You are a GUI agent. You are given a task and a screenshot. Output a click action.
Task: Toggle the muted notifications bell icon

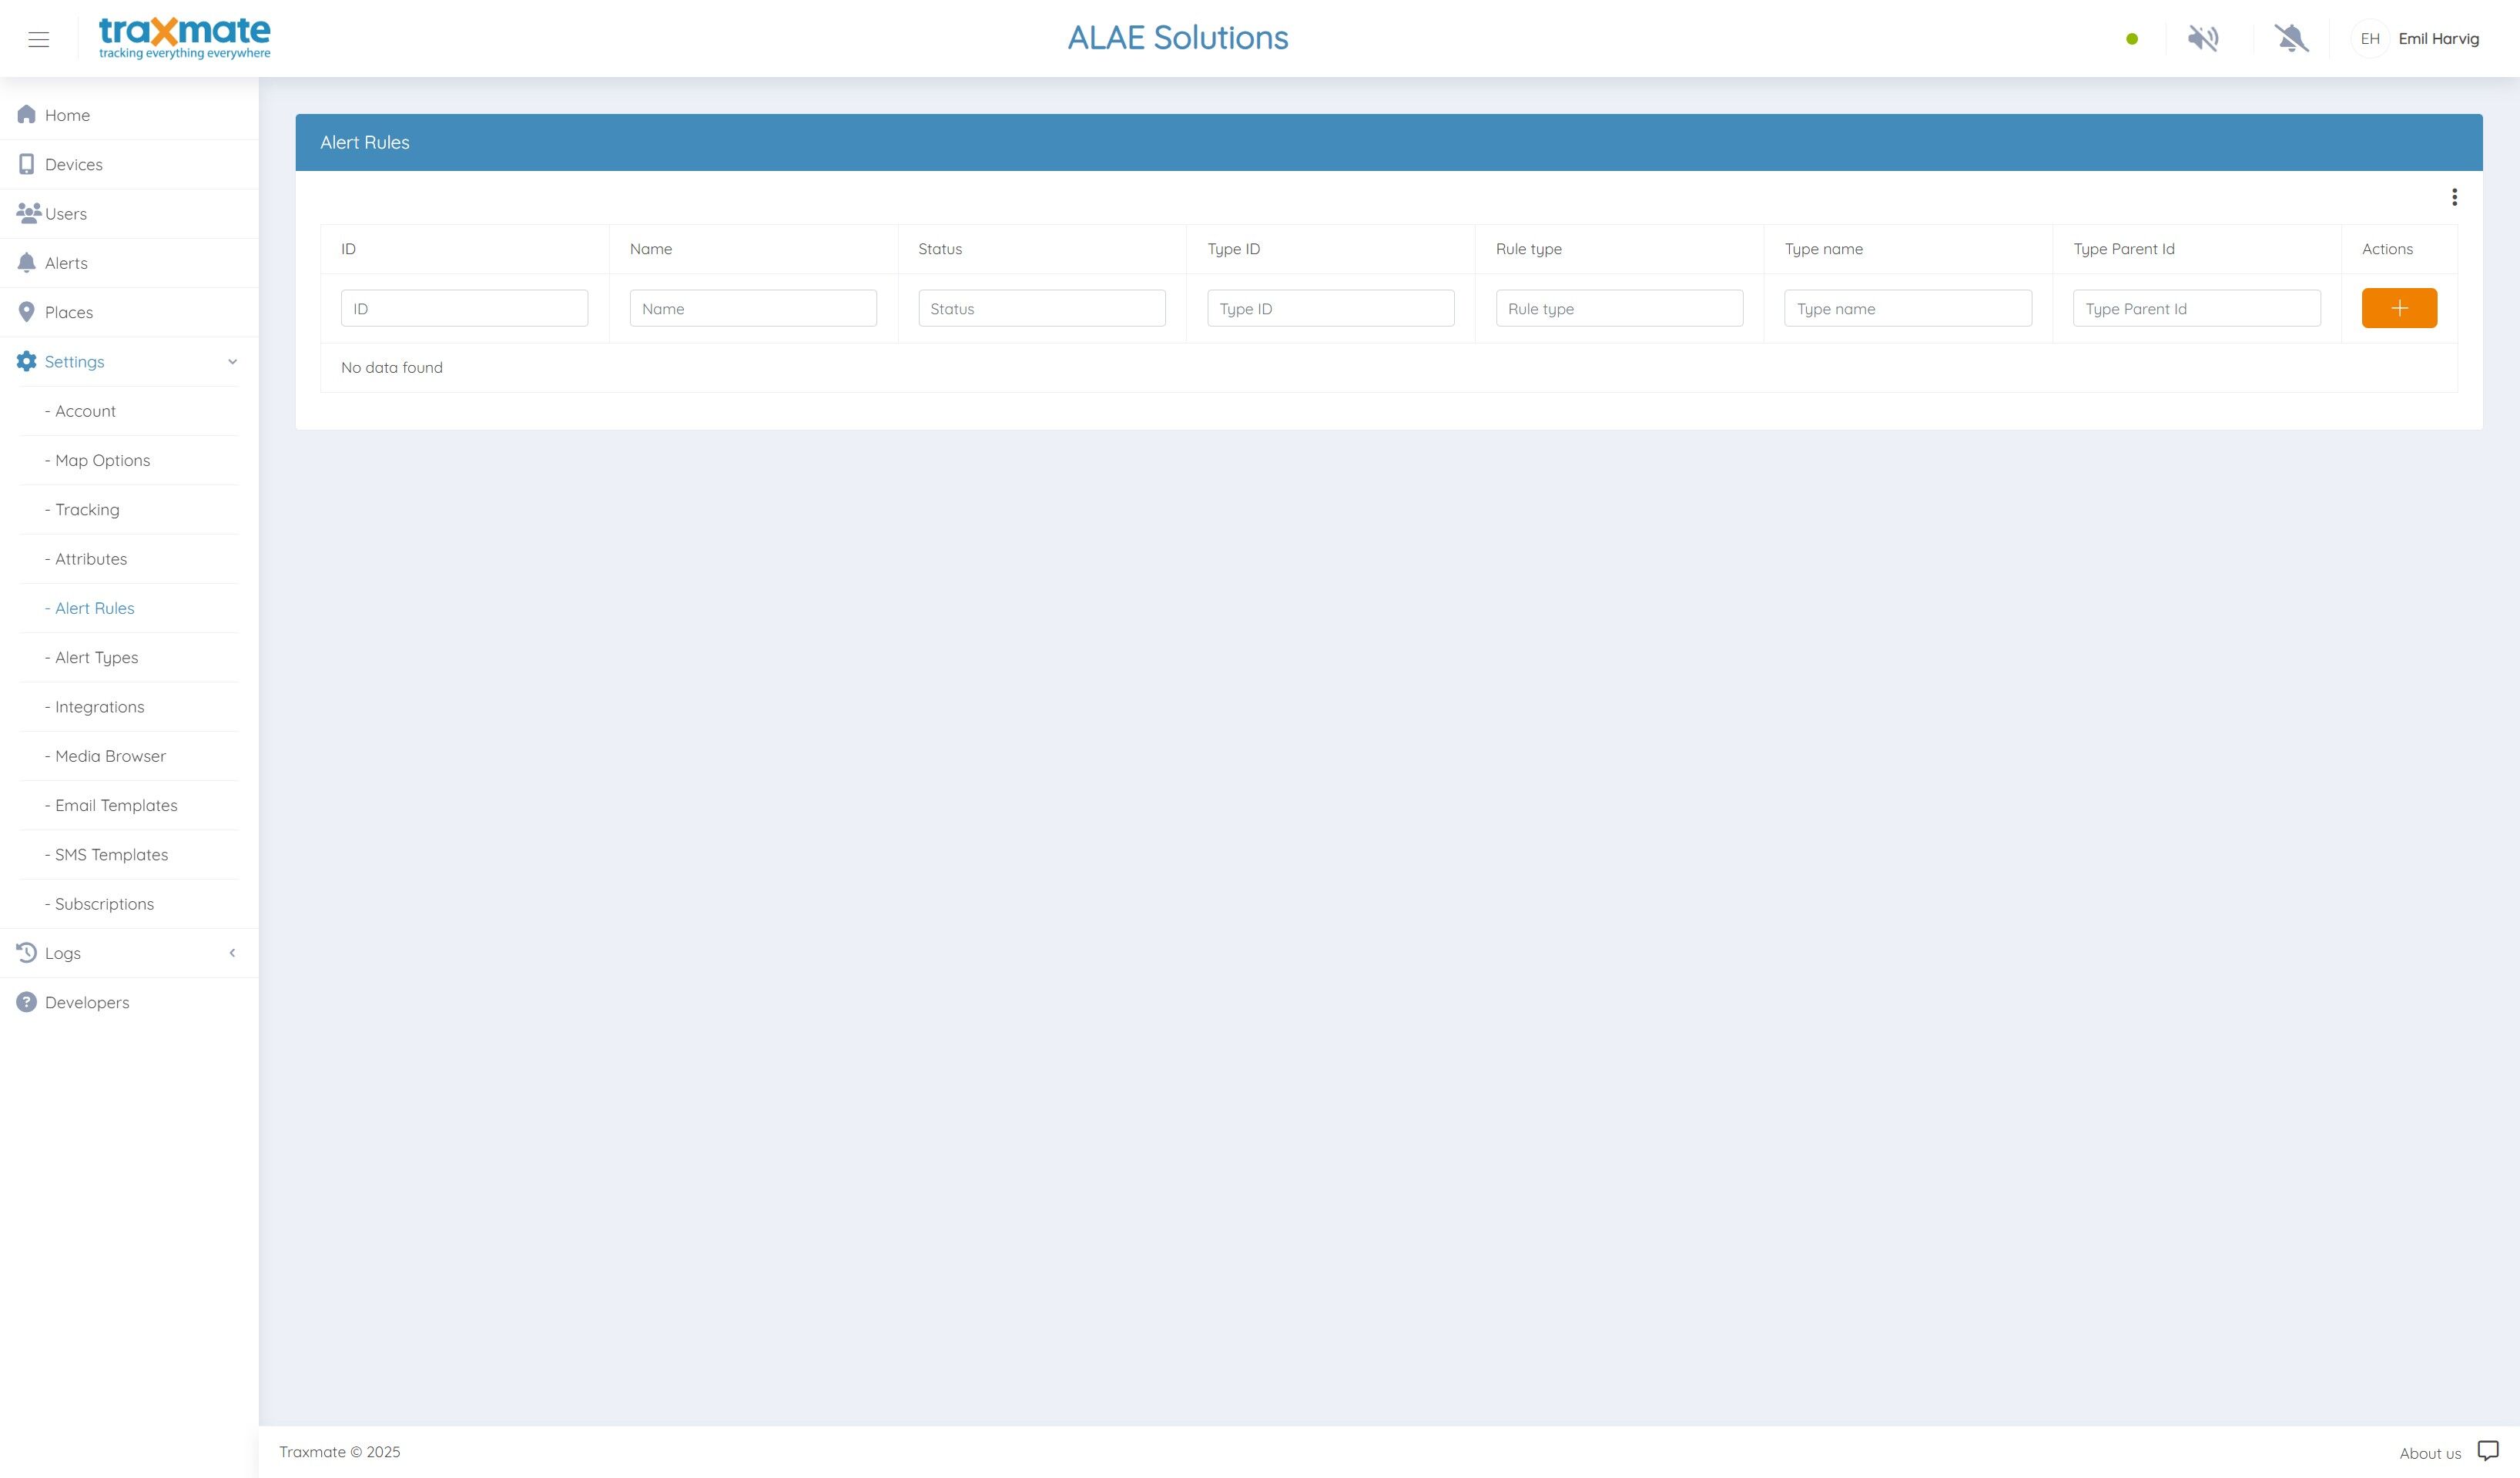pyautogui.click(x=2291, y=39)
